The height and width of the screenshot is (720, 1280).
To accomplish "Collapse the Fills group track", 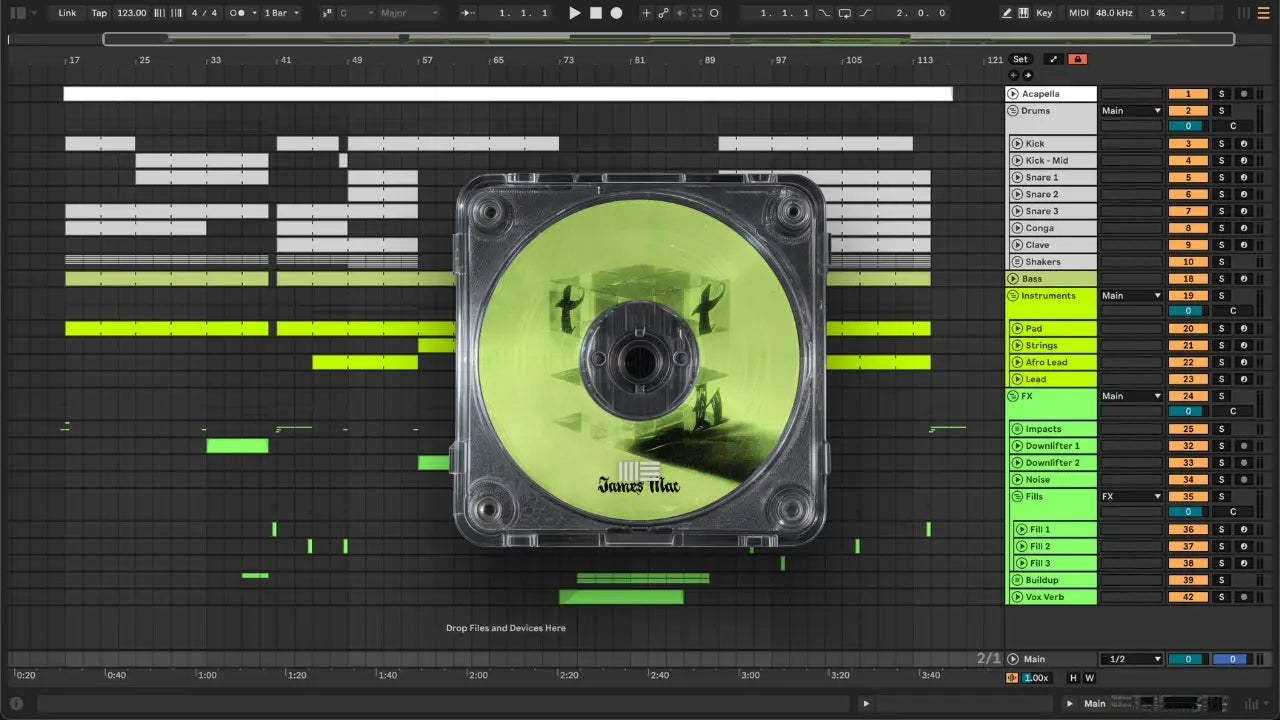I will pos(1017,497).
